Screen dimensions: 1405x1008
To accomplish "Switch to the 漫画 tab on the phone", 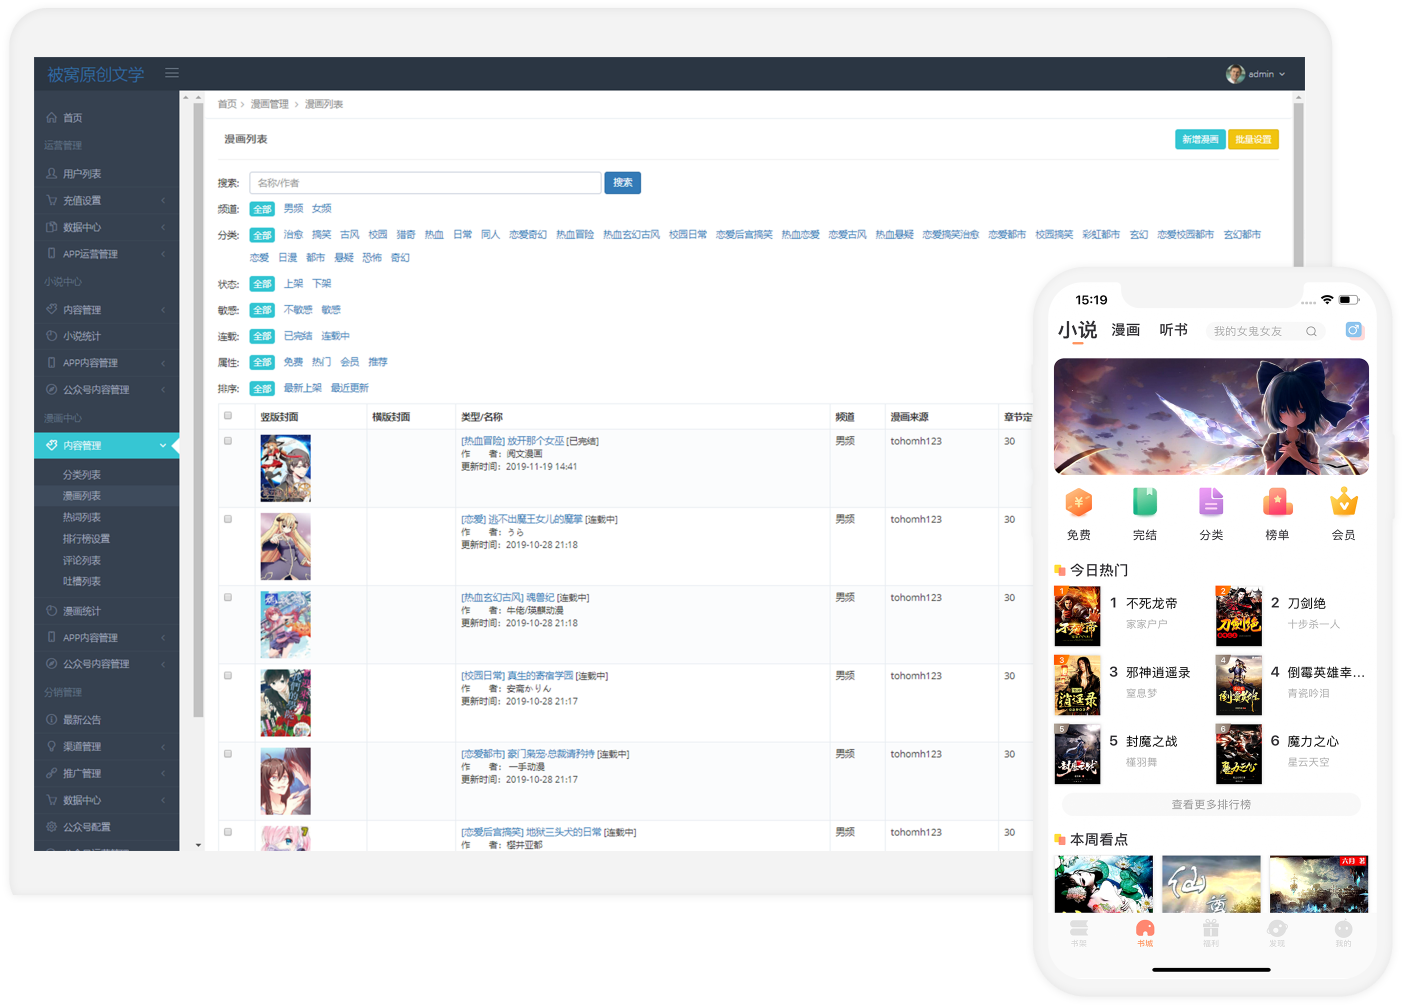I will click(x=1125, y=330).
